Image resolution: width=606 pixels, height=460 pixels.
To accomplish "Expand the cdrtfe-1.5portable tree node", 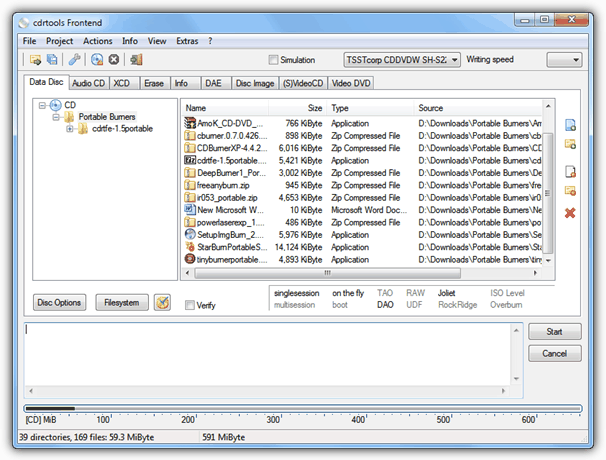I will coord(70,129).
